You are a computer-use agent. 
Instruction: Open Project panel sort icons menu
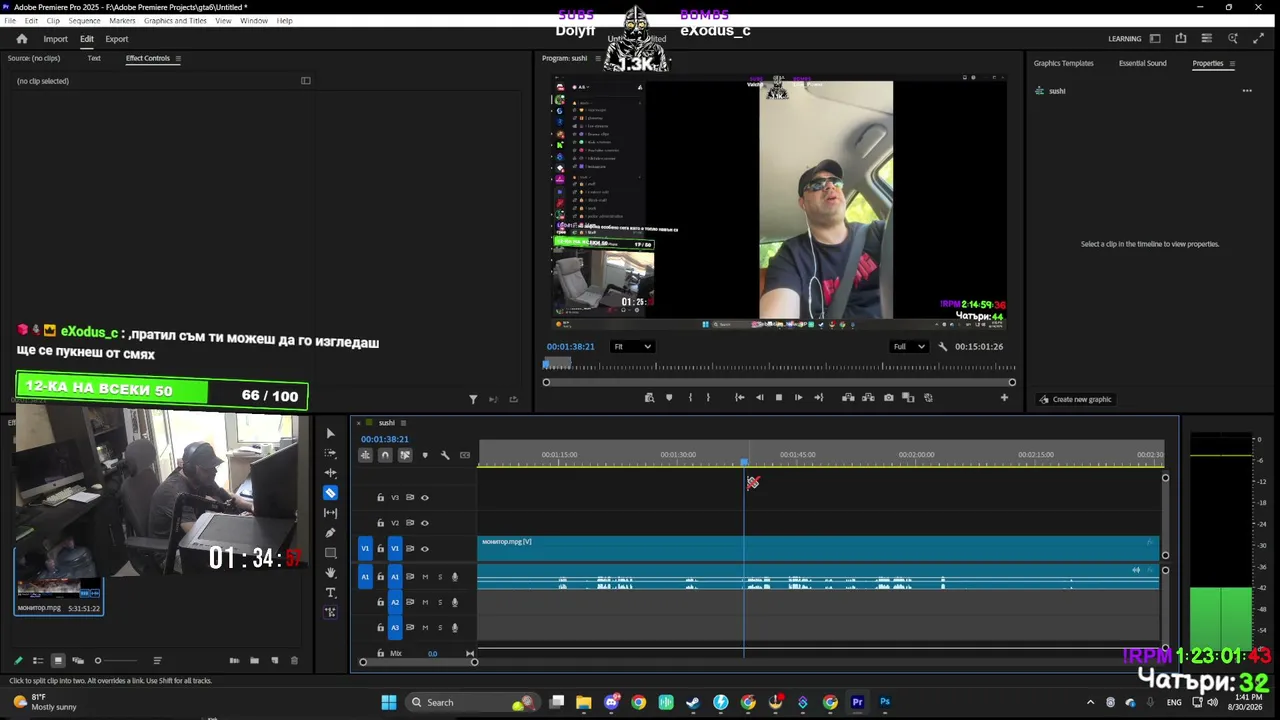(157, 661)
